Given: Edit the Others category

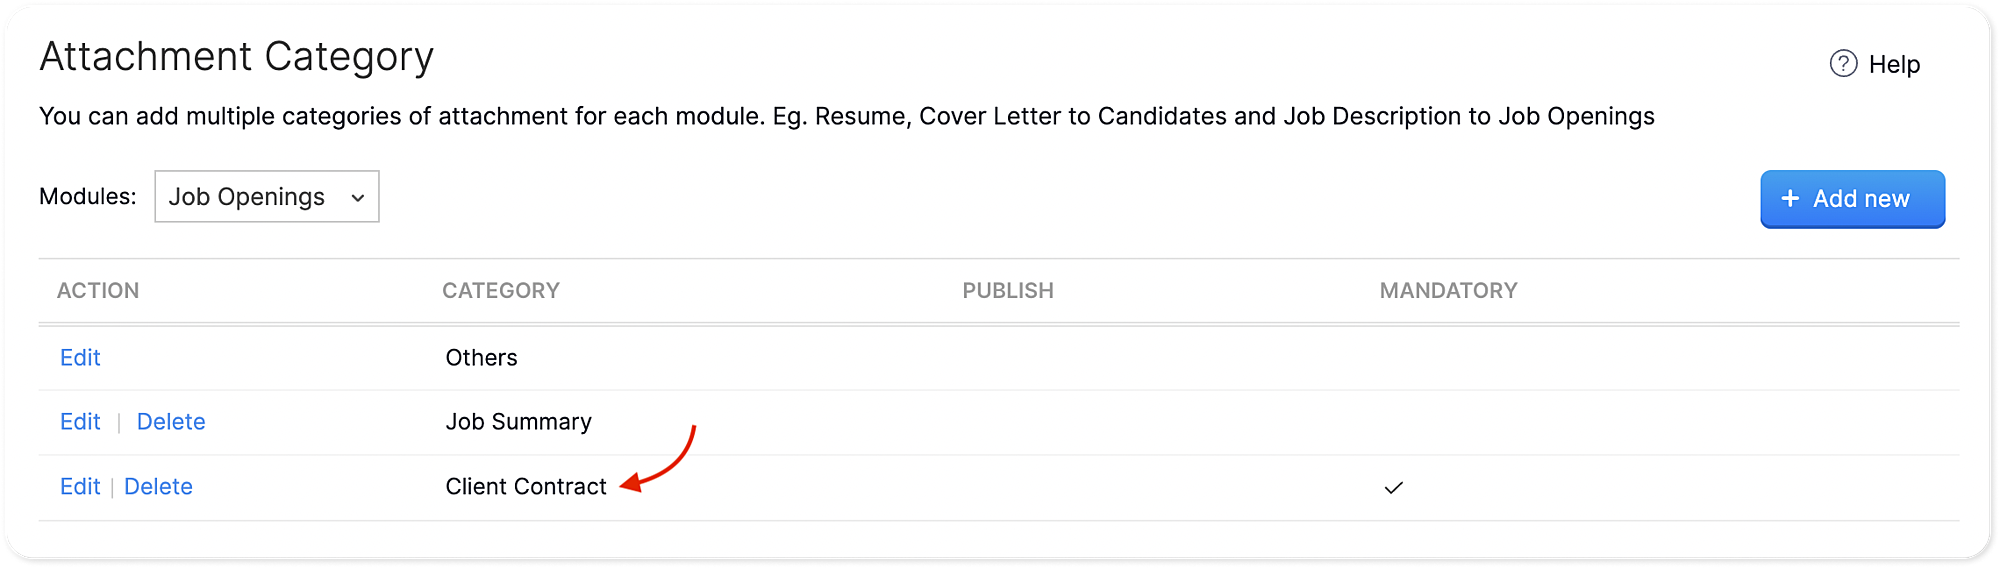Looking at the screenshot, I should (x=80, y=358).
